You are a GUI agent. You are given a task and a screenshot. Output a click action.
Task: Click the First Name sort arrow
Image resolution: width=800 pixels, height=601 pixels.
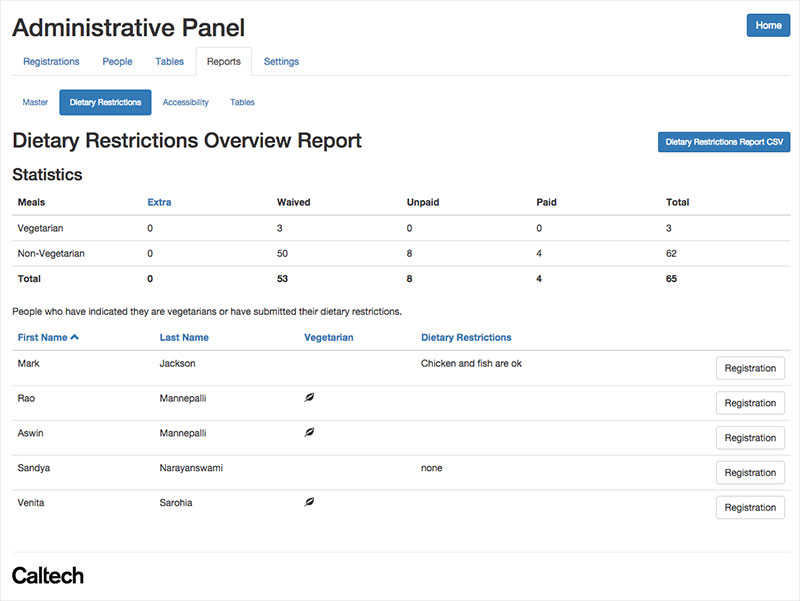[x=74, y=337]
